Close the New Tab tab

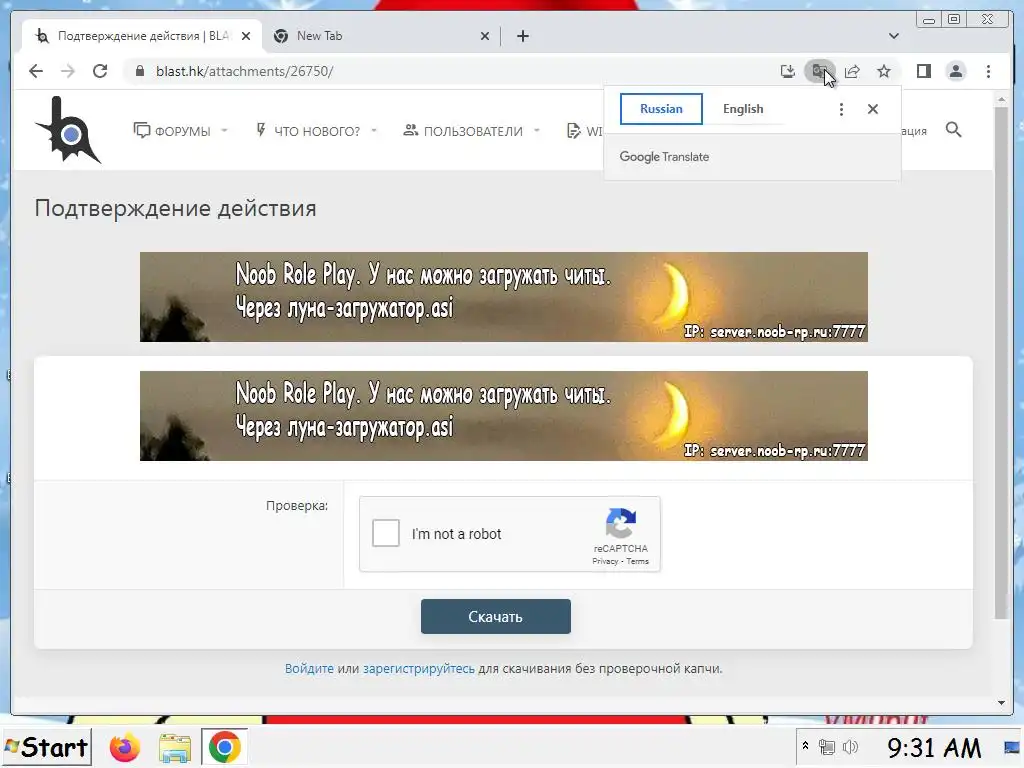tap(485, 36)
